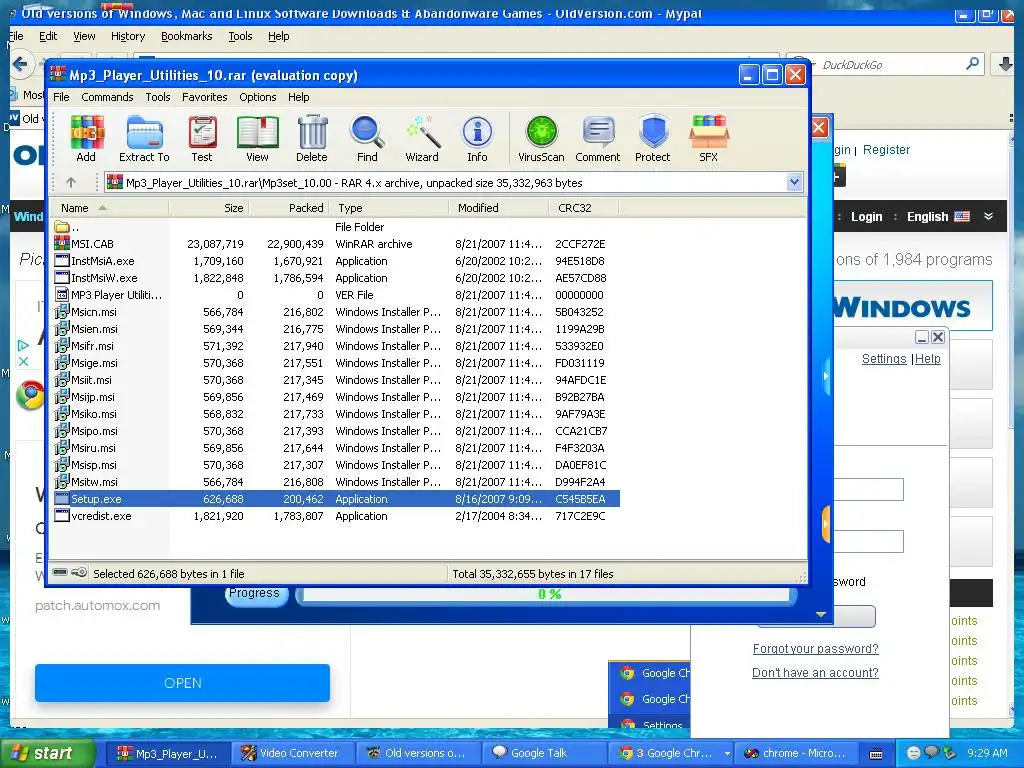The width and height of the screenshot is (1024, 768).
Task: Open the Help link in Google Talk
Action: (927, 359)
